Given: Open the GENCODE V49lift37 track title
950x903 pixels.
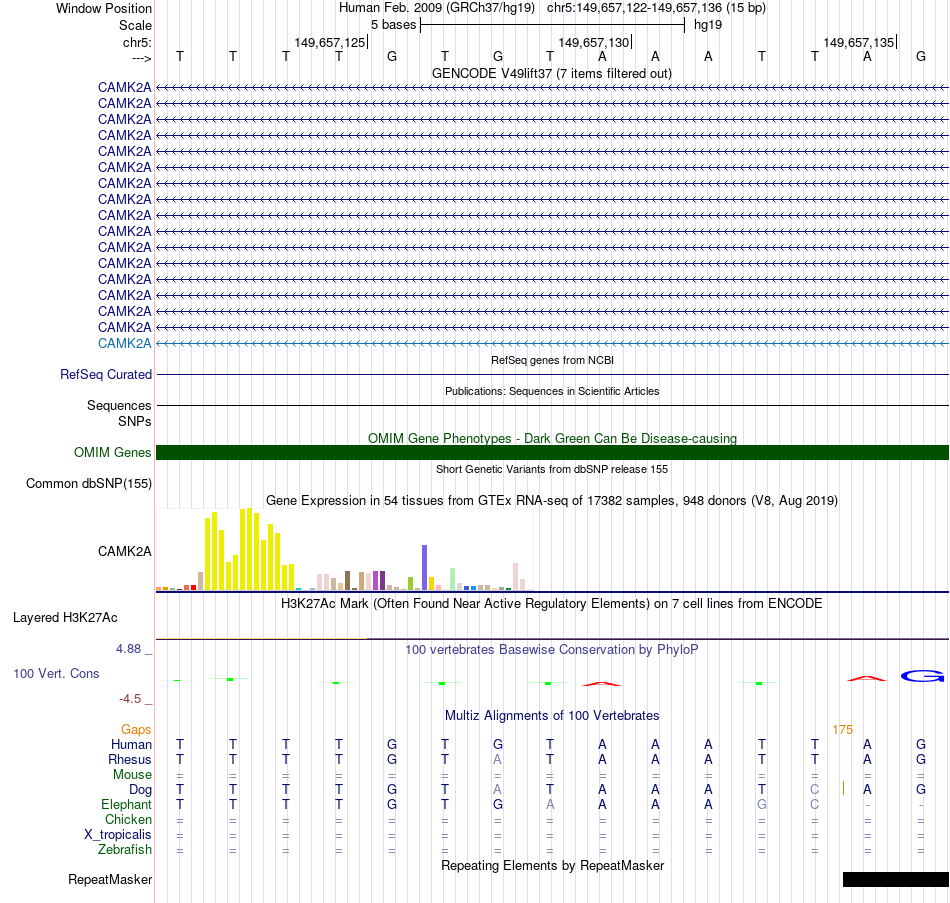Looking at the screenshot, I should (552, 73).
